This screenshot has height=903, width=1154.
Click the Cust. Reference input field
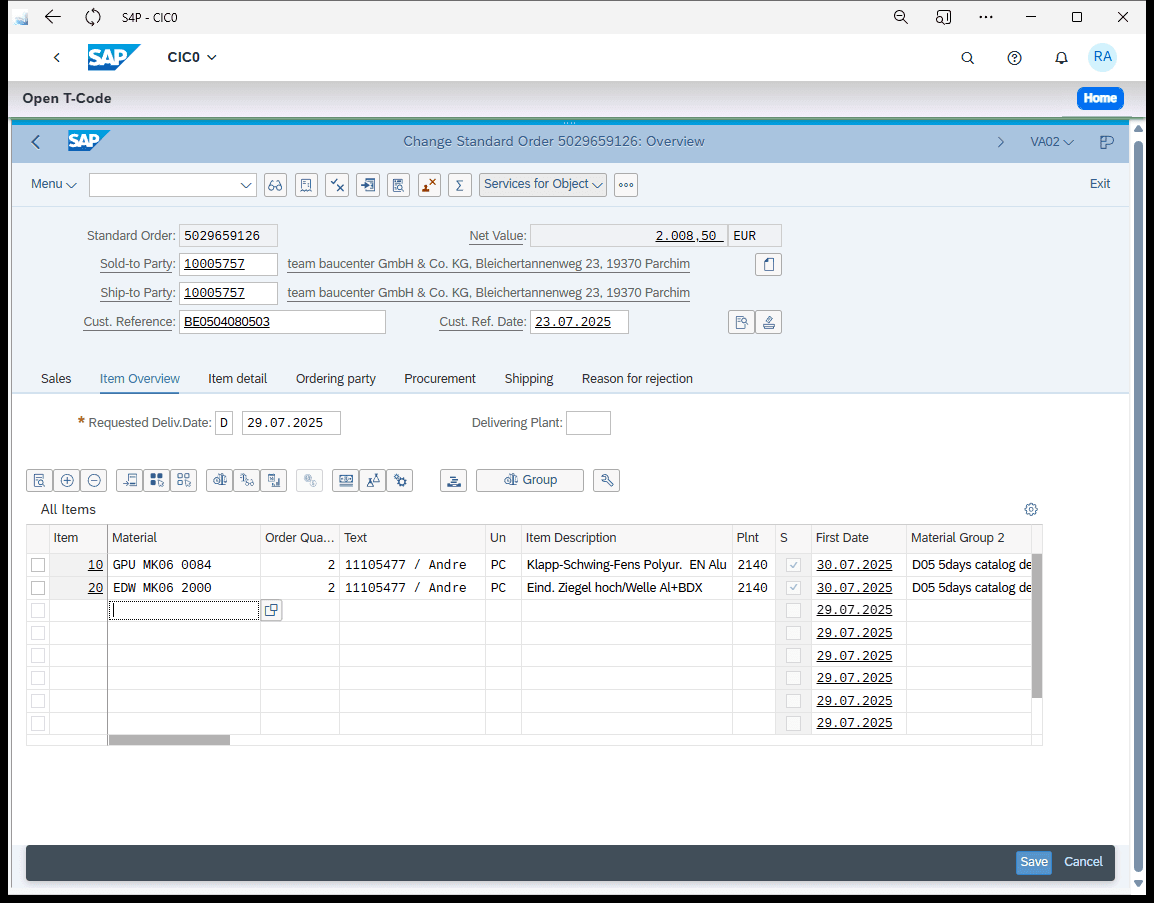pyautogui.click(x=283, y=322)
